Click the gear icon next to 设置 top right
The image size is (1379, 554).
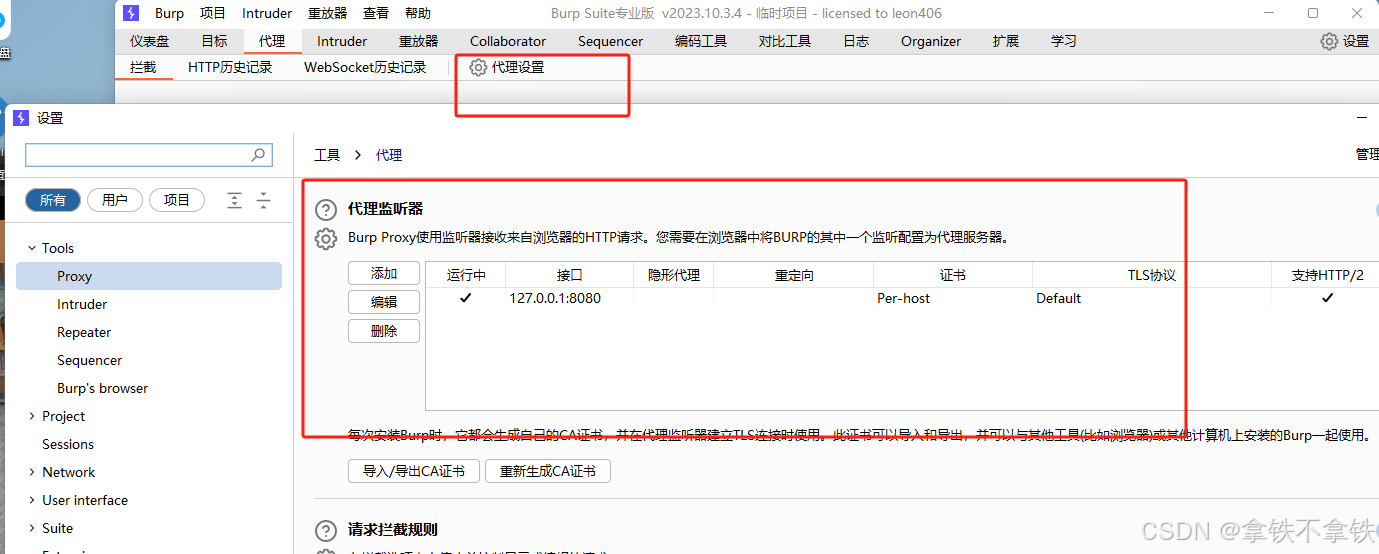pyautogui.click(x=1329, y=41)
